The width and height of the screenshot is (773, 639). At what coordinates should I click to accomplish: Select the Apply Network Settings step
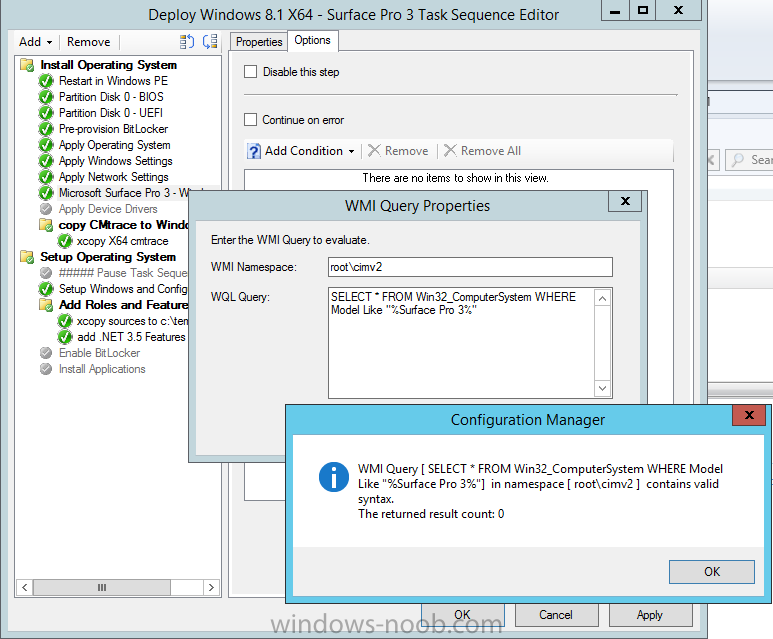point(113,177)
